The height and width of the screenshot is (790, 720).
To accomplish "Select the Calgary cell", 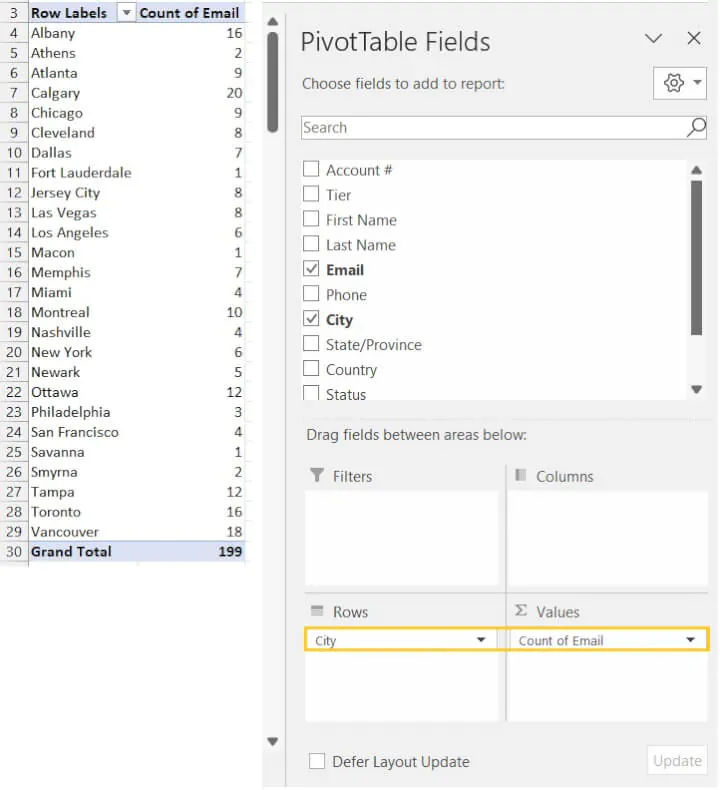I will click(x=82, y=93).
